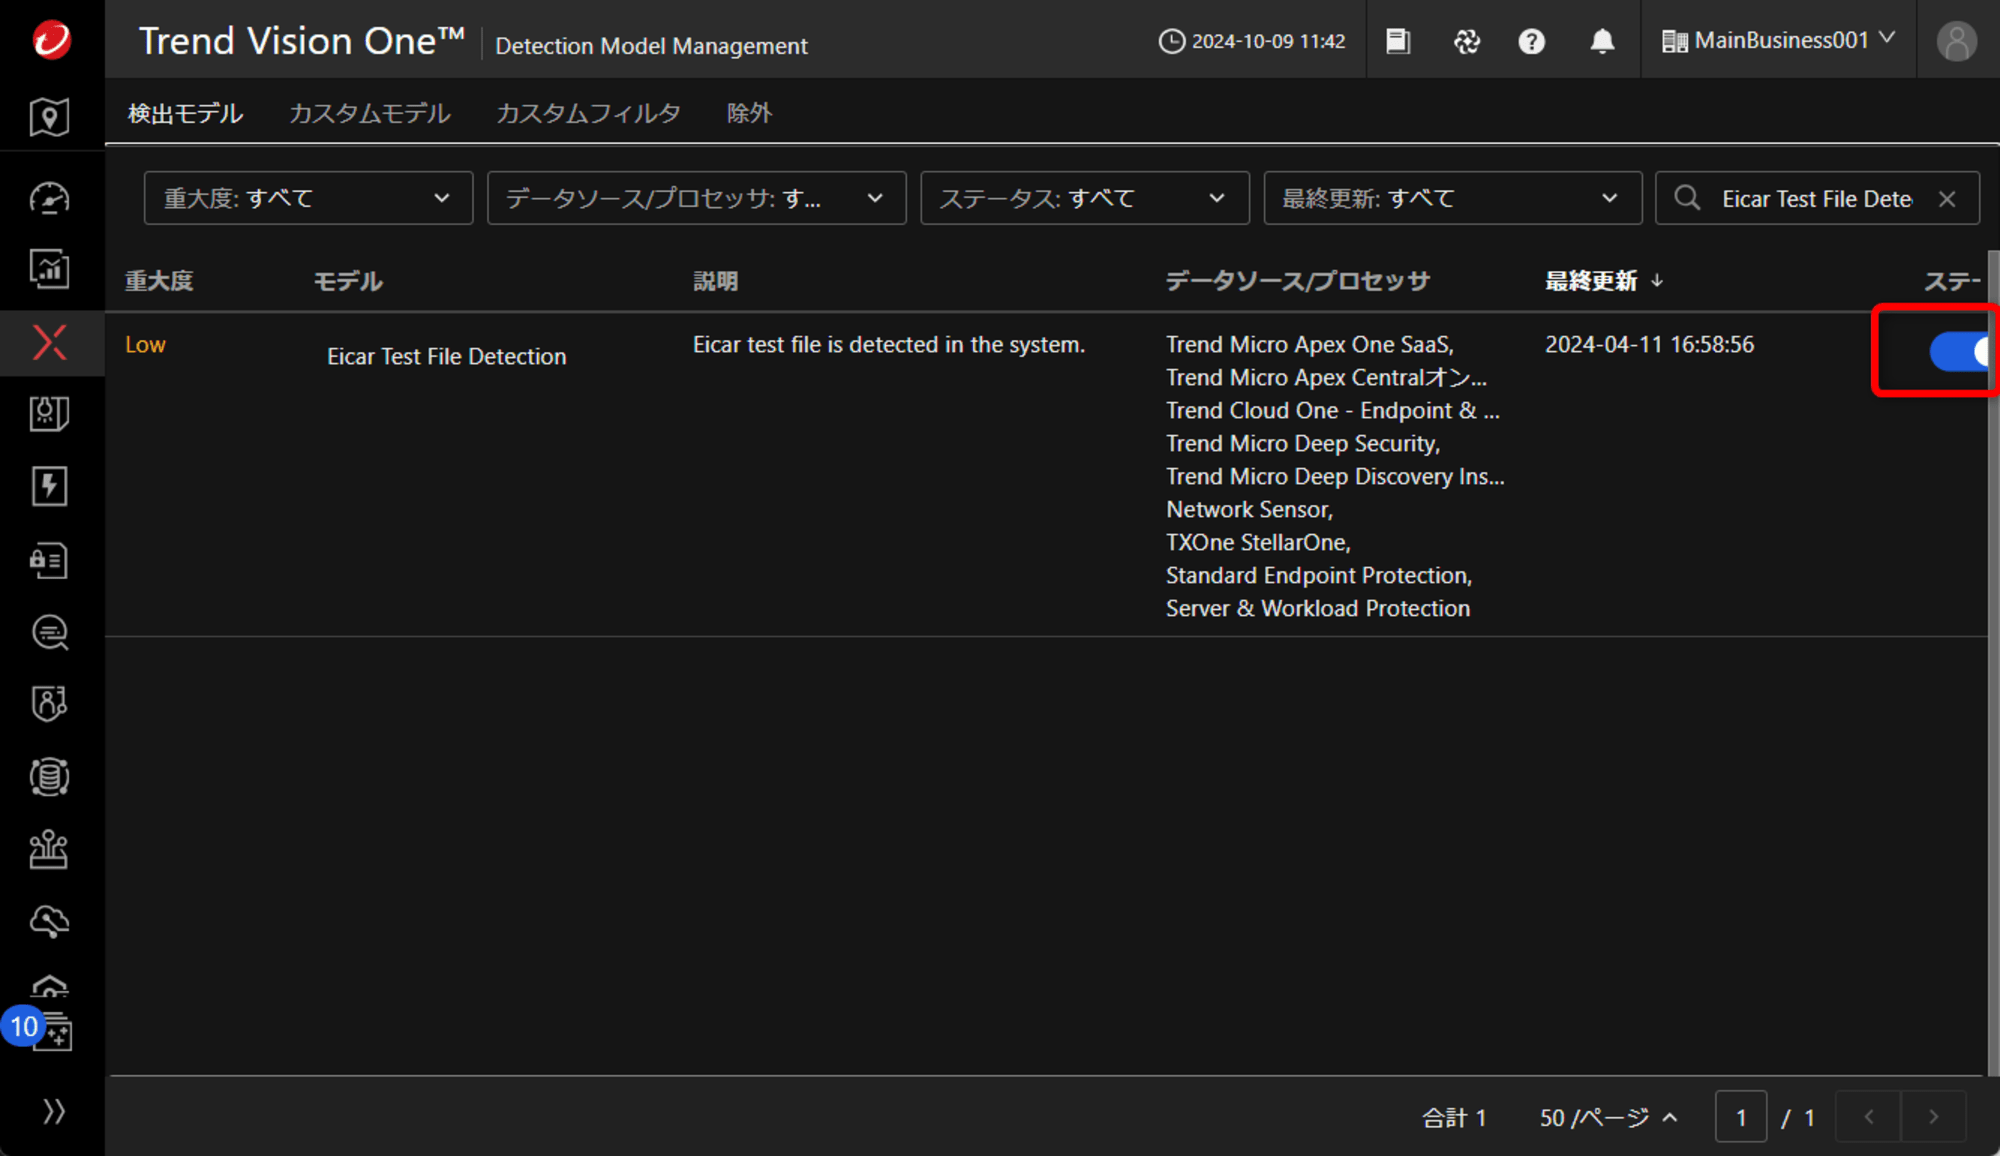The image size is (2000, 1156).
Task: Go to the next page arrow
Action: point(1933,1116)
